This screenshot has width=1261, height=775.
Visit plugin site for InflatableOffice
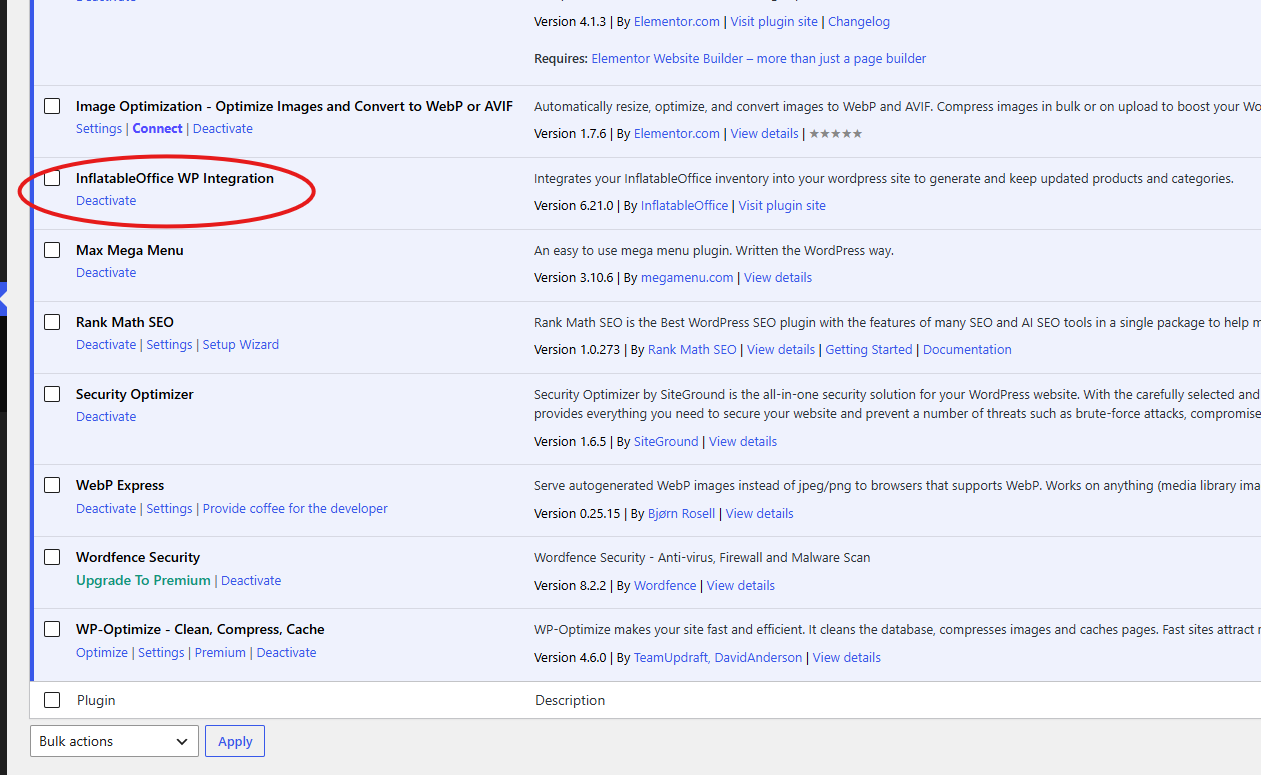coord(782,205)
